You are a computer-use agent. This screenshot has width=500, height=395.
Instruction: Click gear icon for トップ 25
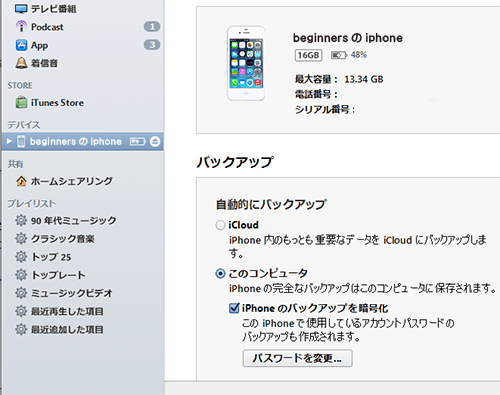pyautogui.click(x=21, y=257)
